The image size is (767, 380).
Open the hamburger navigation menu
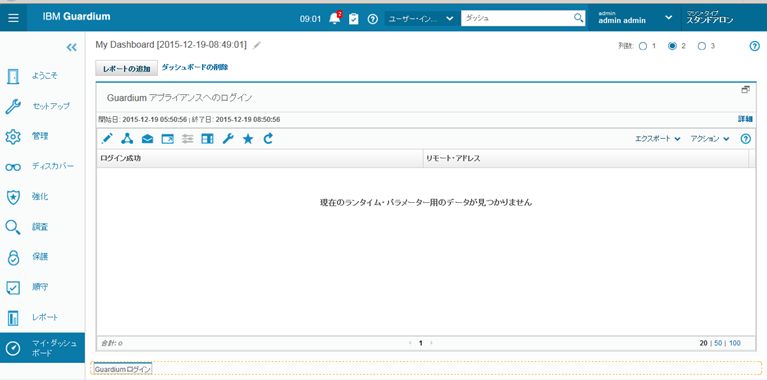(x=14, y=18)
